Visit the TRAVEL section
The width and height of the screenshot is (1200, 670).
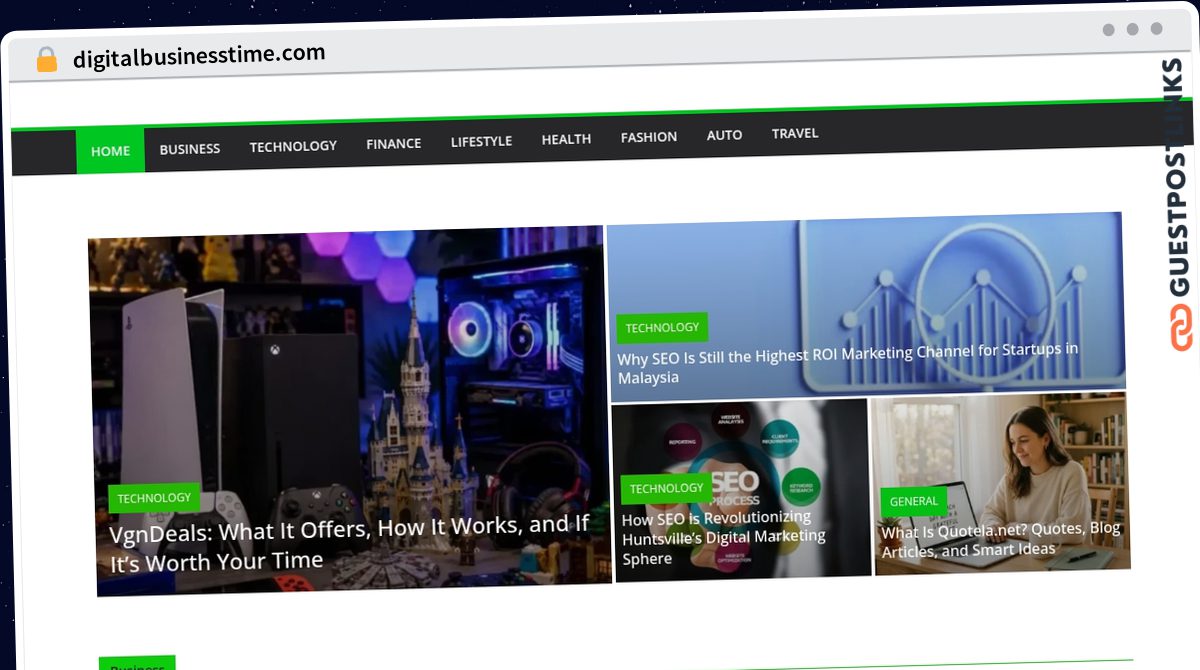point(794,133)
